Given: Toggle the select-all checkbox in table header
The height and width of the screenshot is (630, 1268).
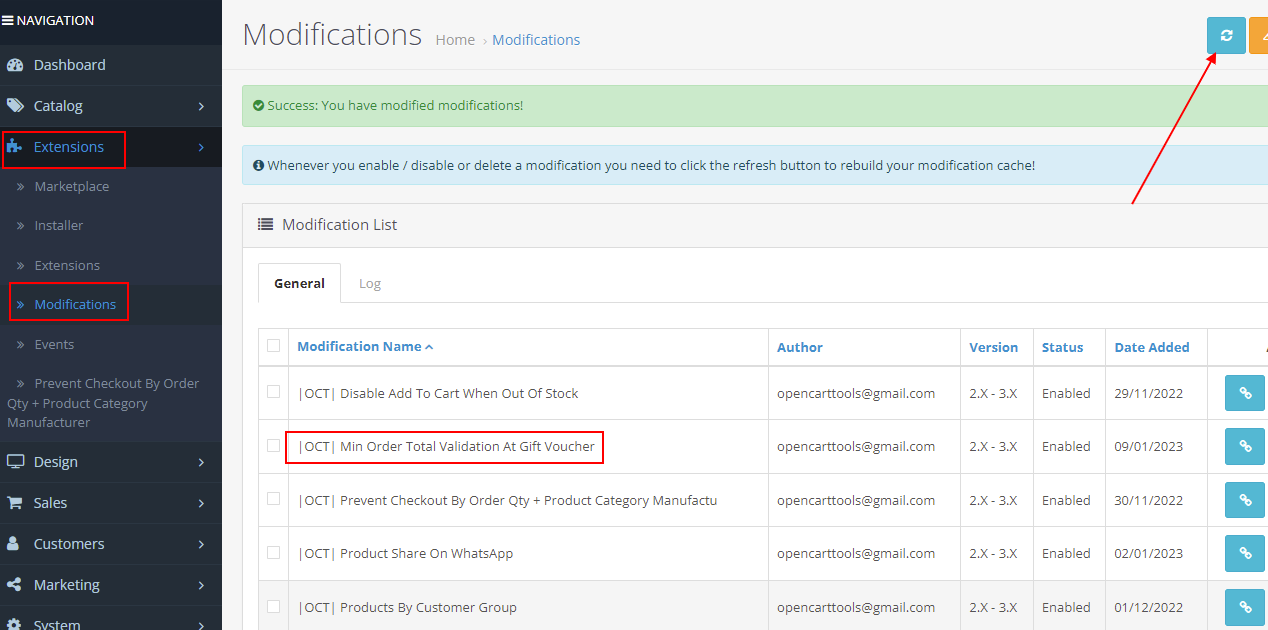Looking at the screenshot, I should click(x=273, y=344).
